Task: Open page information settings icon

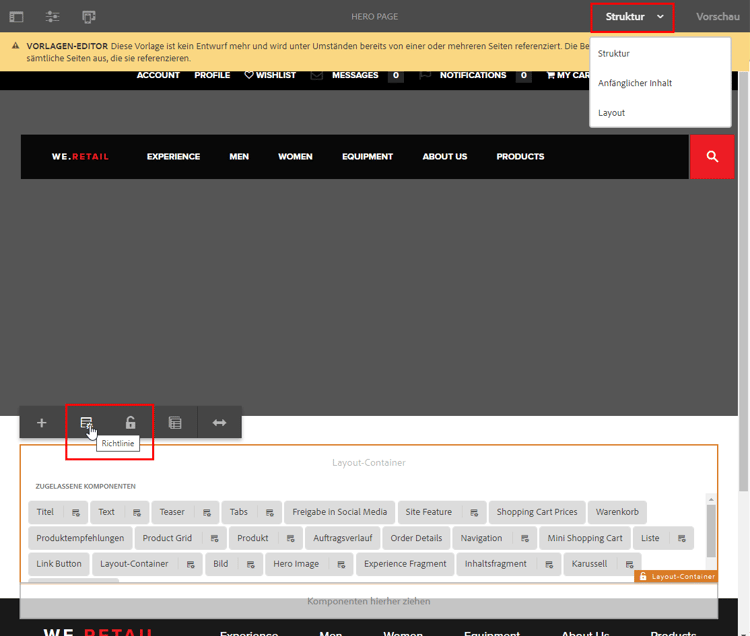Action: point(52,17)
